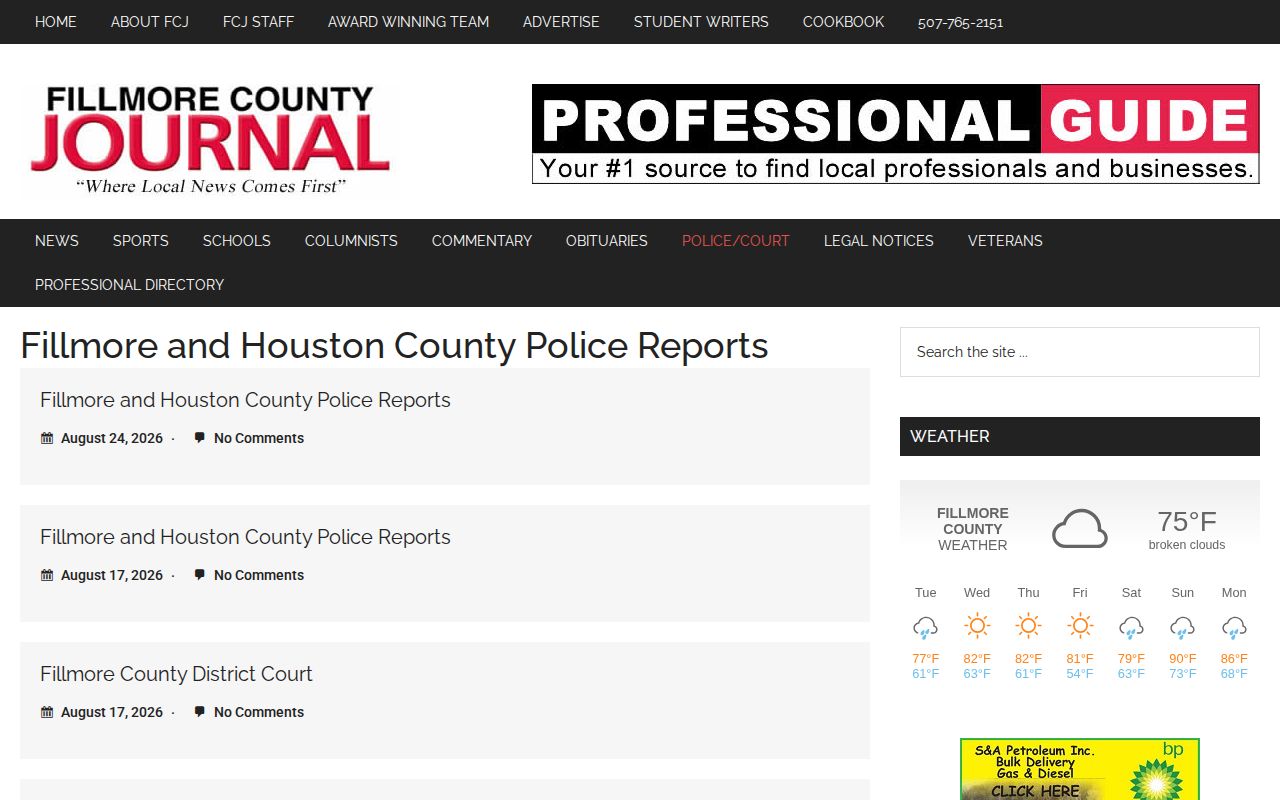Viewport: 1280px width, 800px height.
Task: Browse the Columnists section
Action: [x=351, y=241]
